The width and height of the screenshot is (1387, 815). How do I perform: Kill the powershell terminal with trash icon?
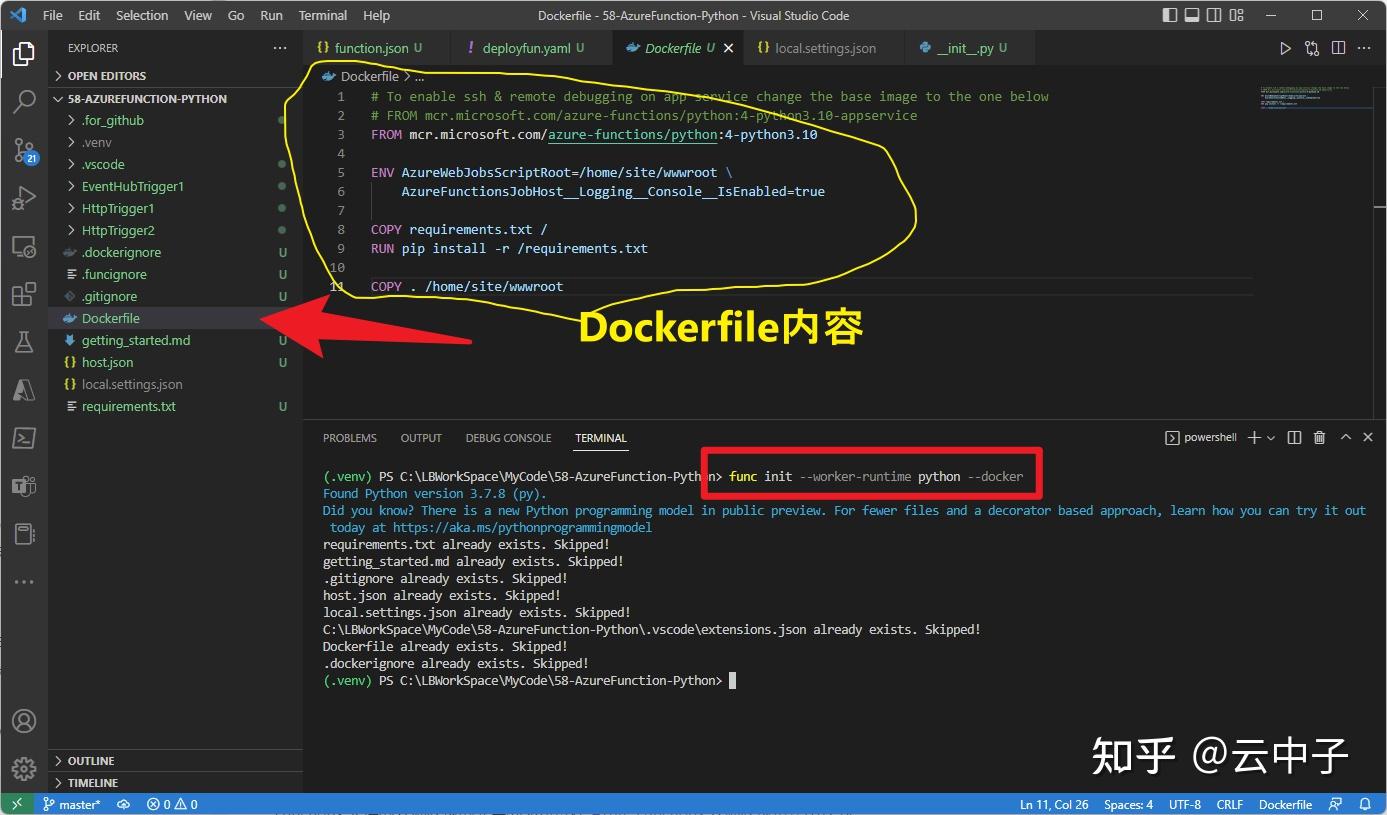point(1318,437)
